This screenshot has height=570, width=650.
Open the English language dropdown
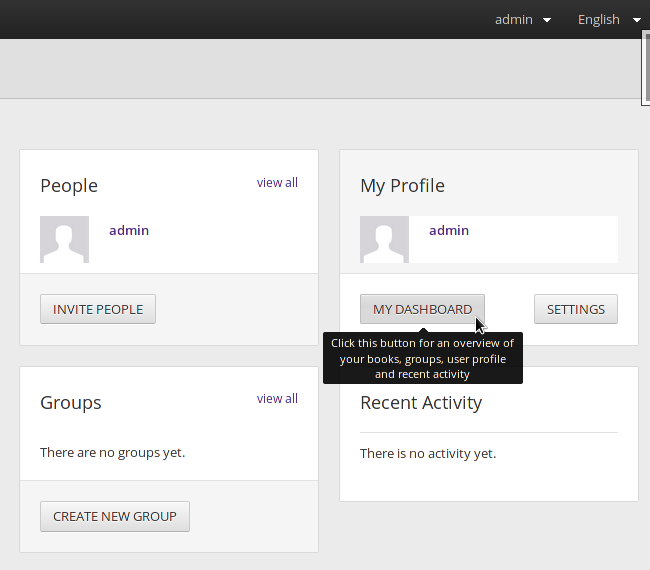(x=609, y=19)
